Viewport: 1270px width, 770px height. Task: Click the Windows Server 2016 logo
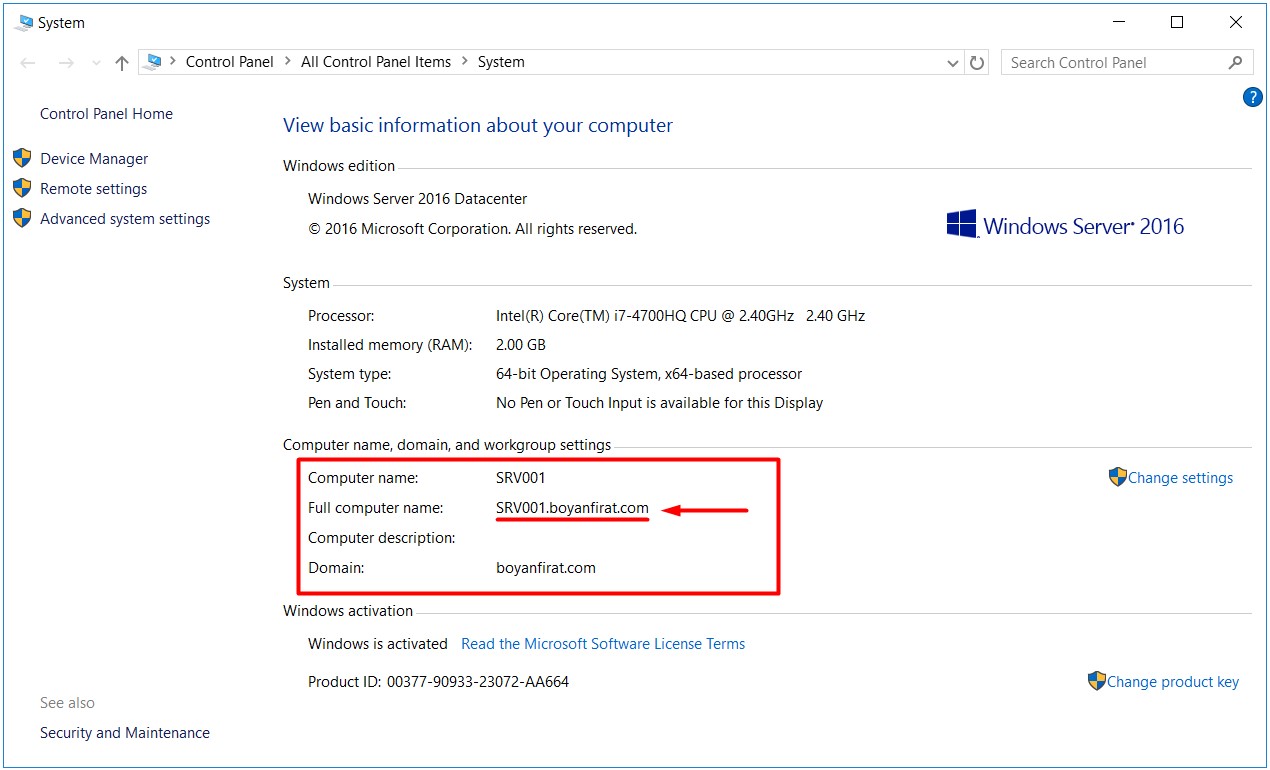(x=1065, y=224)
